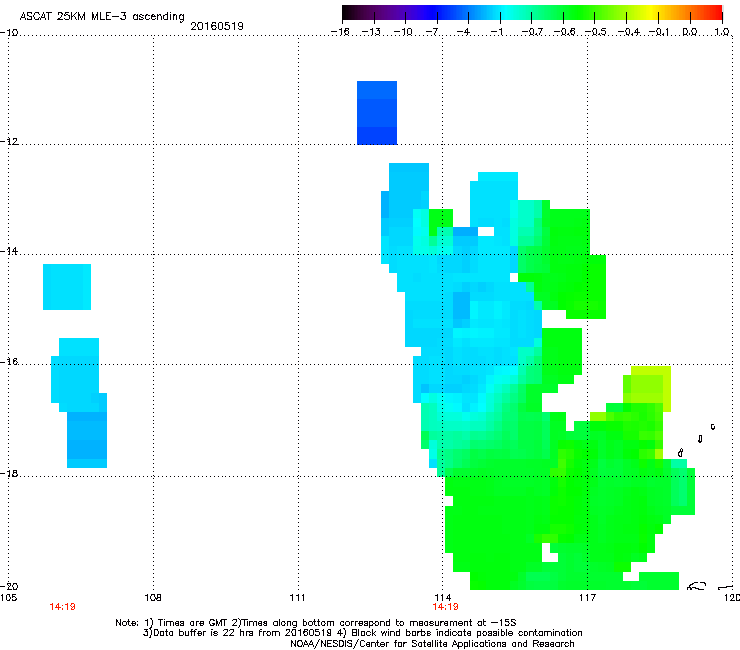The image size is (740, 650).
Task: Select the date label 20160519
Action: [217, 26]
